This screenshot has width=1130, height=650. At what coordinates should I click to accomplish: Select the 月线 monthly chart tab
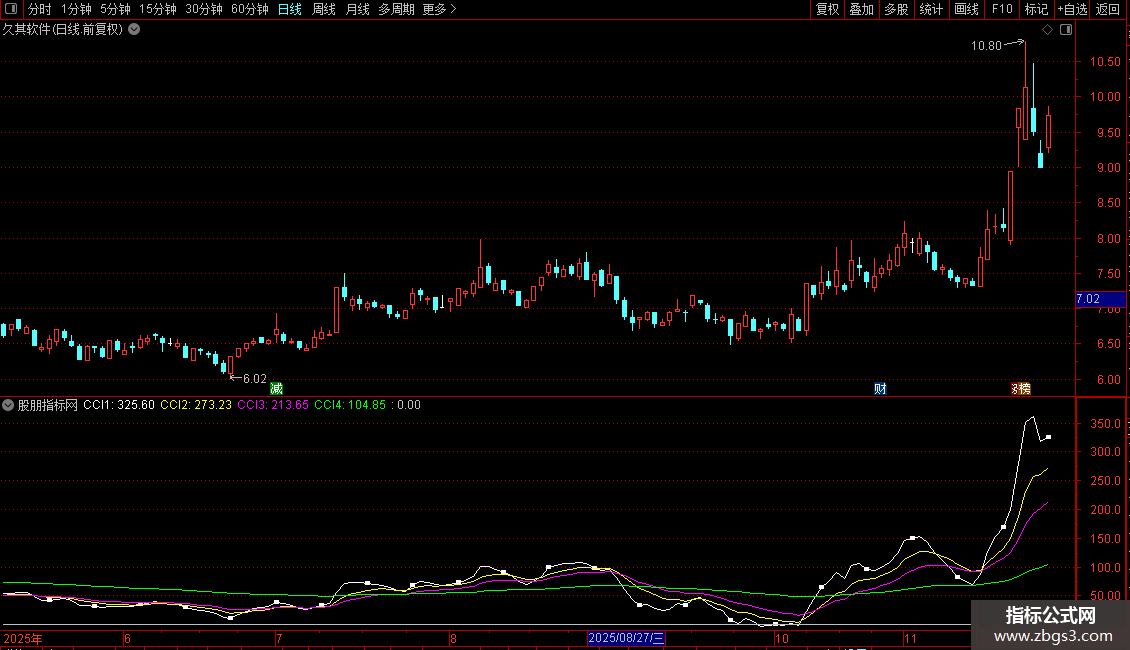click(x=357, y=9)
